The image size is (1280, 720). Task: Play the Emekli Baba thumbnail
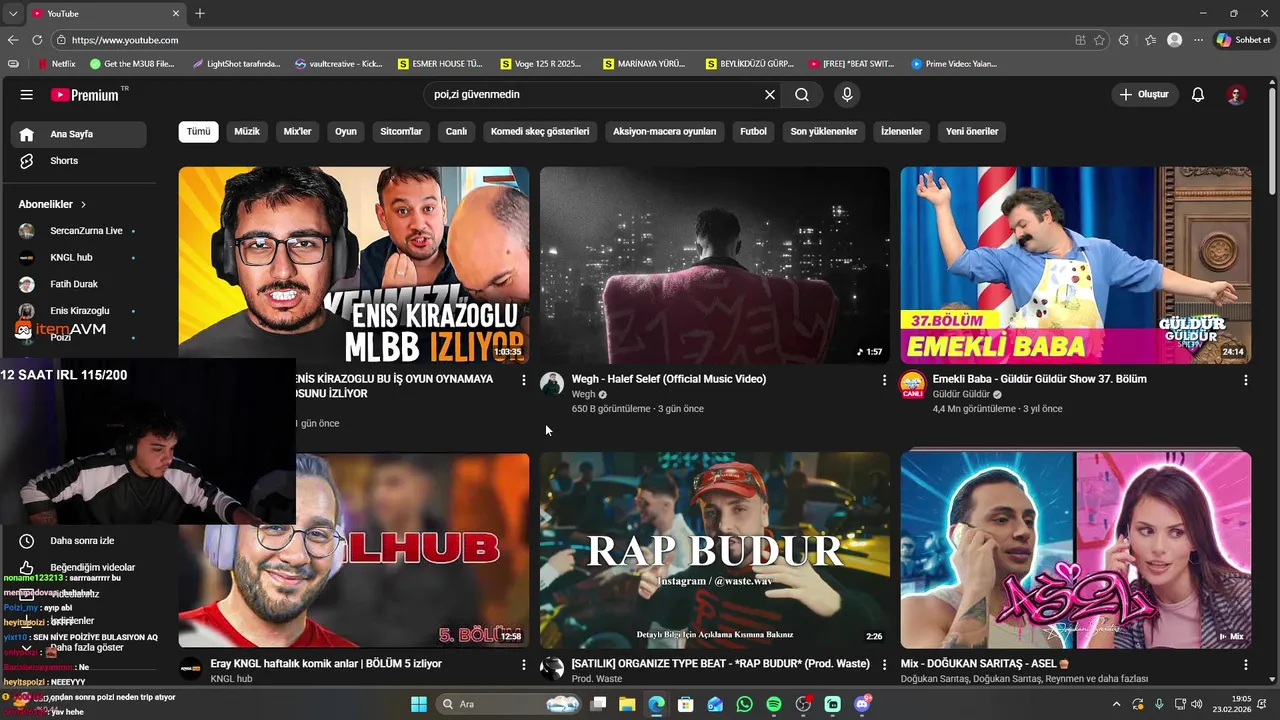[1076, 265]
